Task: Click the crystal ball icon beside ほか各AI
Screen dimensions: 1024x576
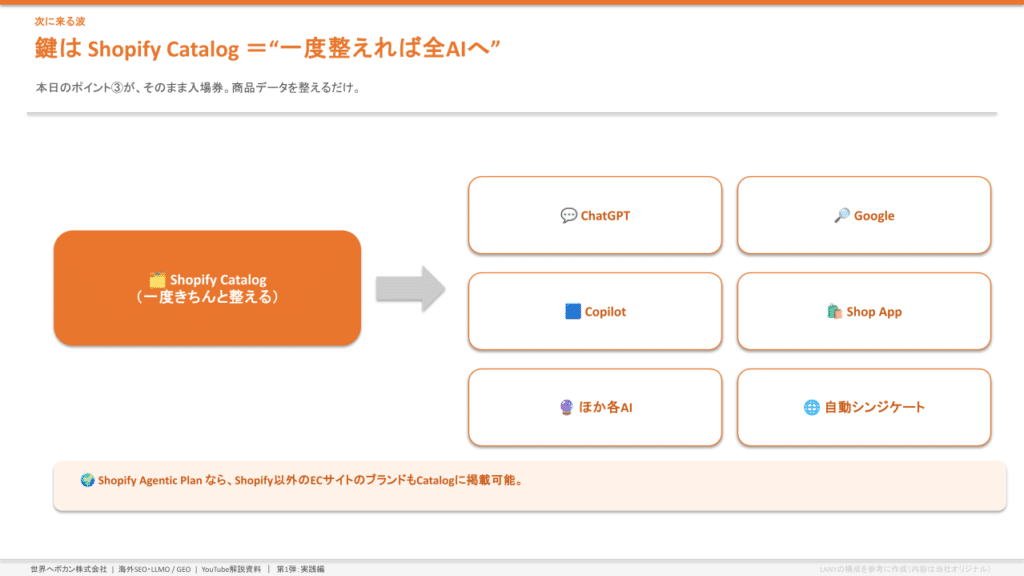Action: 566,408
